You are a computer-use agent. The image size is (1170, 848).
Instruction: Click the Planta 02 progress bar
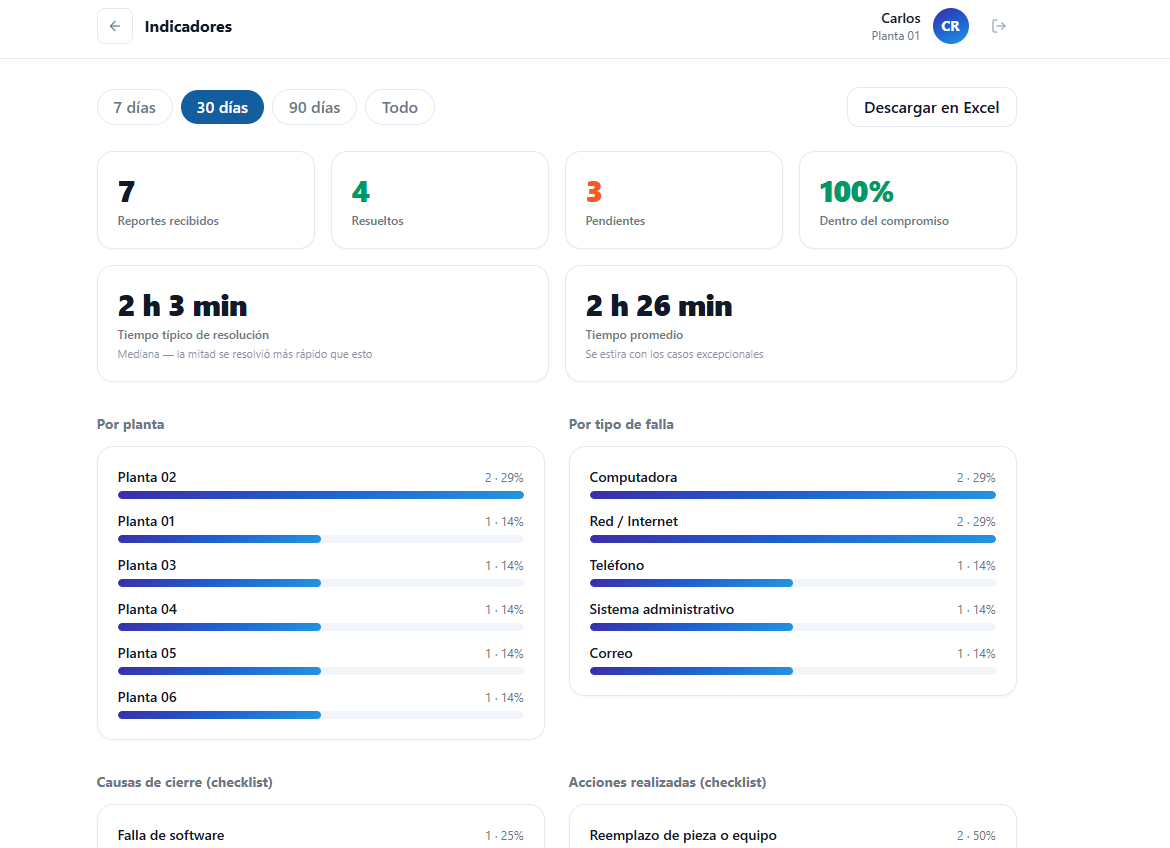click(321, 495)
